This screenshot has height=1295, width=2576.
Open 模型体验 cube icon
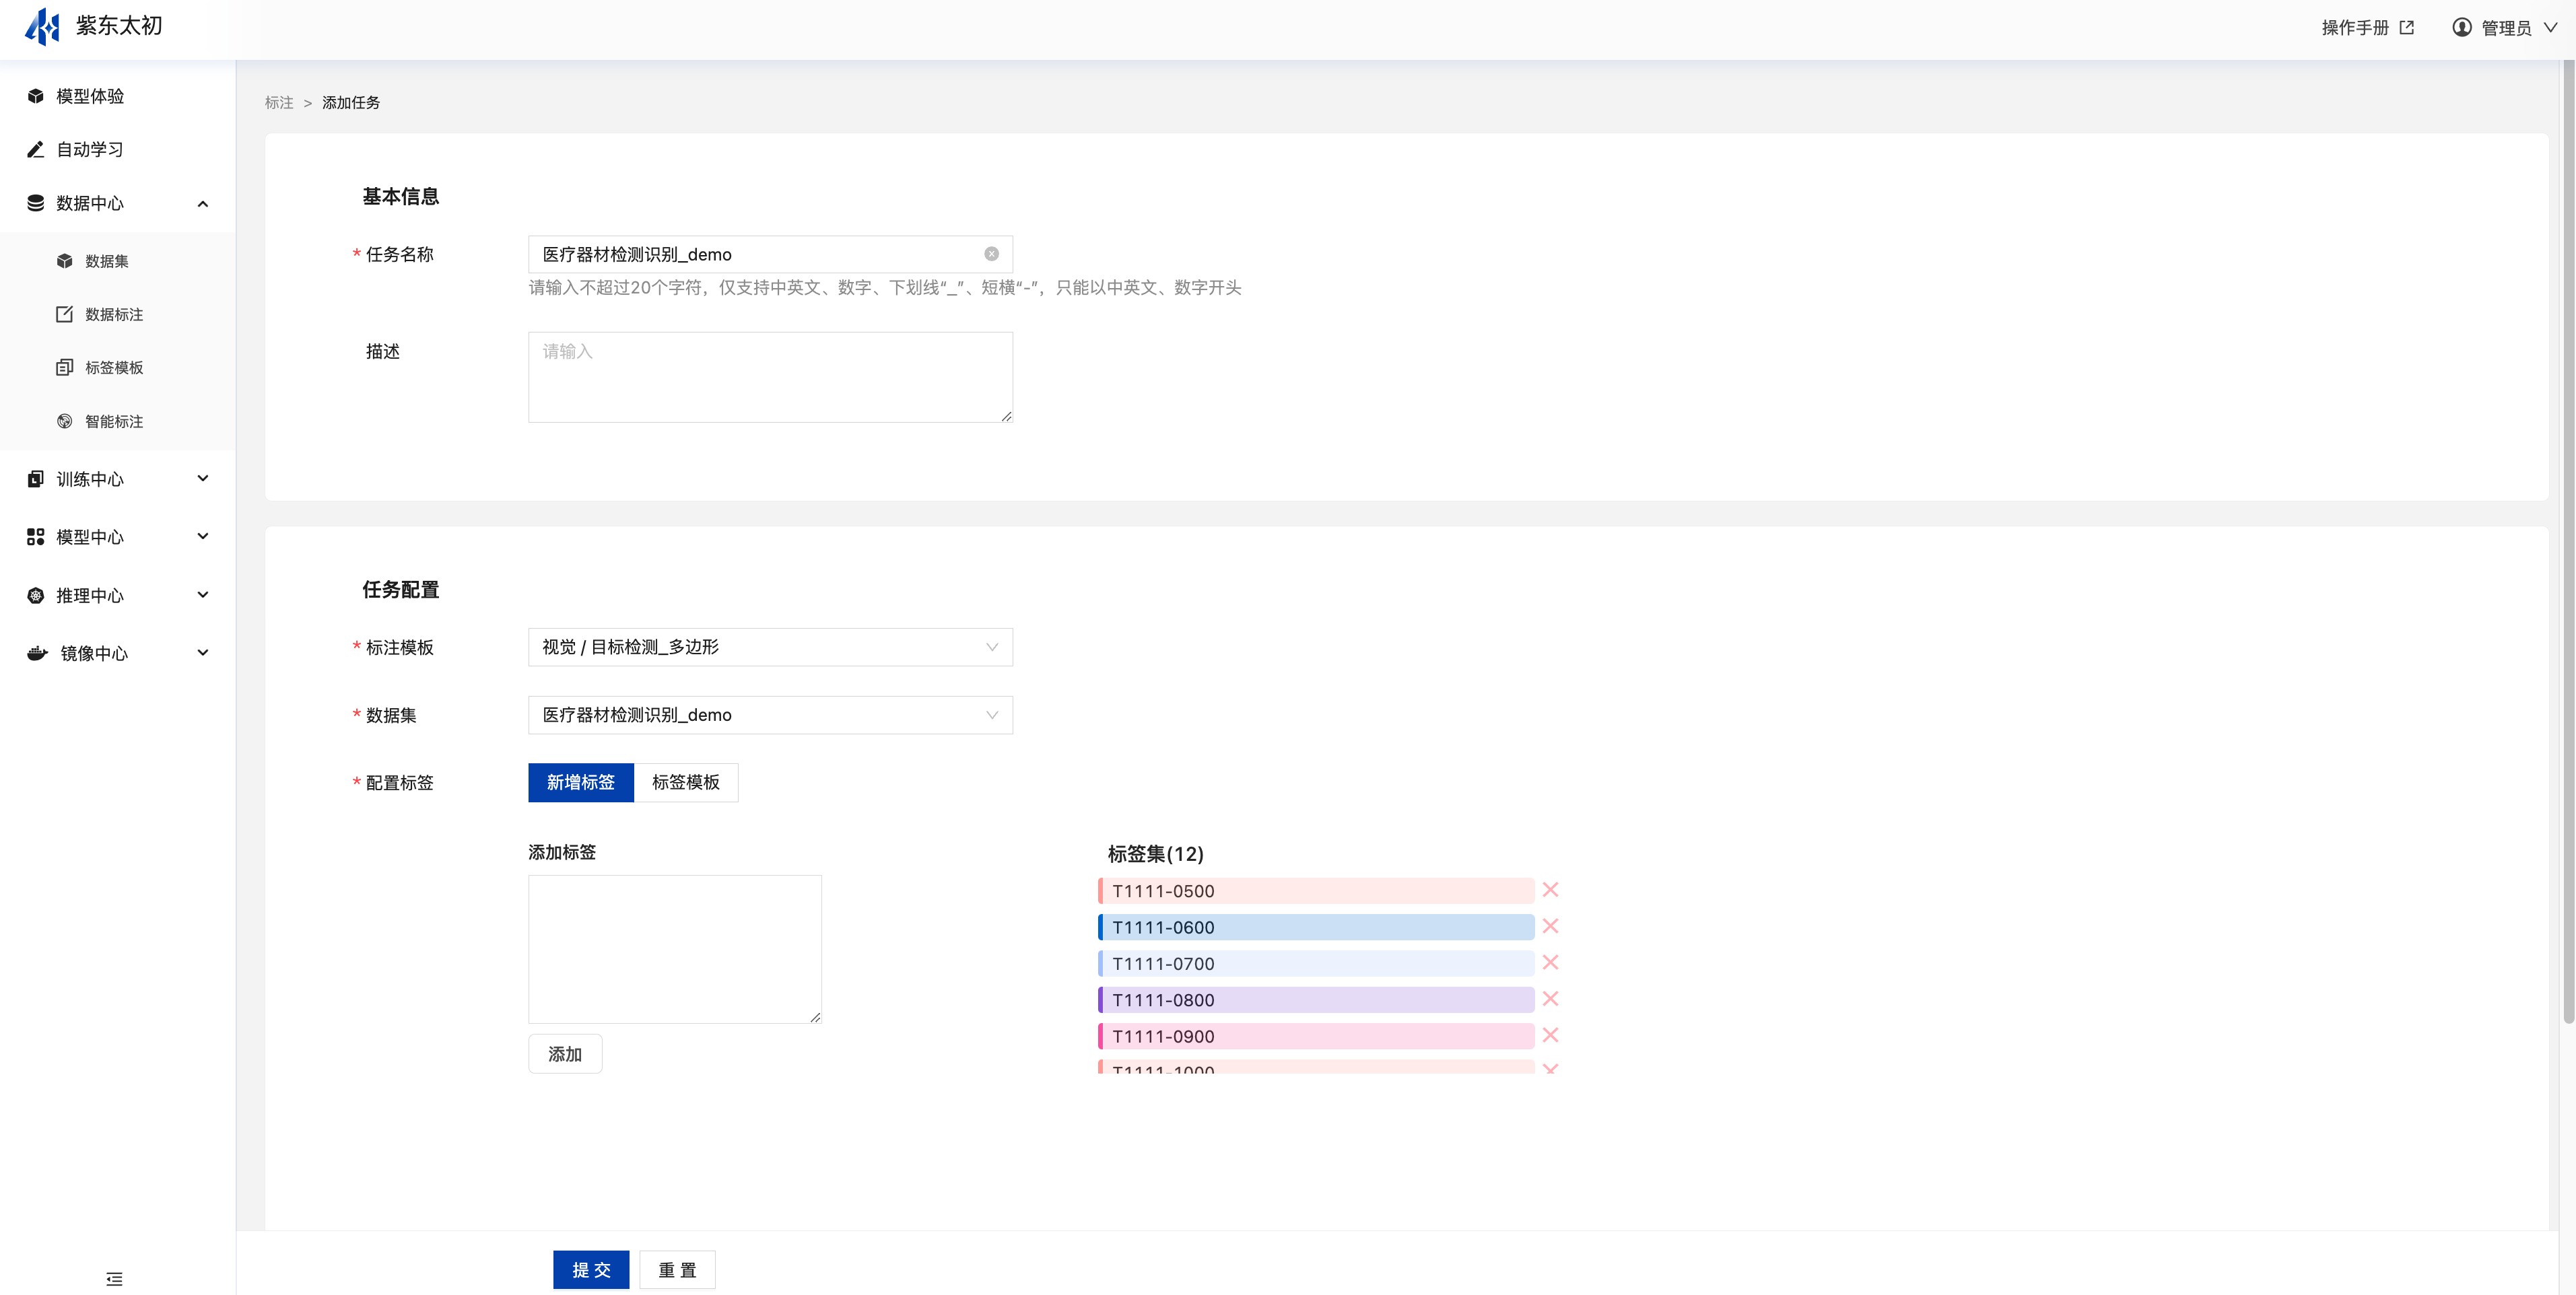pyautogui.click(x=36, y=96)
